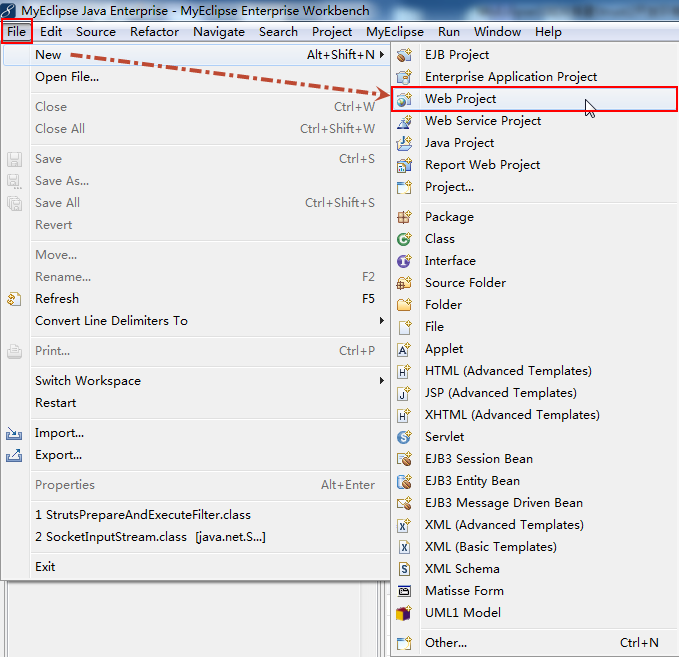The image size is (679, 657).
Task: Click the JSP Advanced Templates icon
Action: 404,393
